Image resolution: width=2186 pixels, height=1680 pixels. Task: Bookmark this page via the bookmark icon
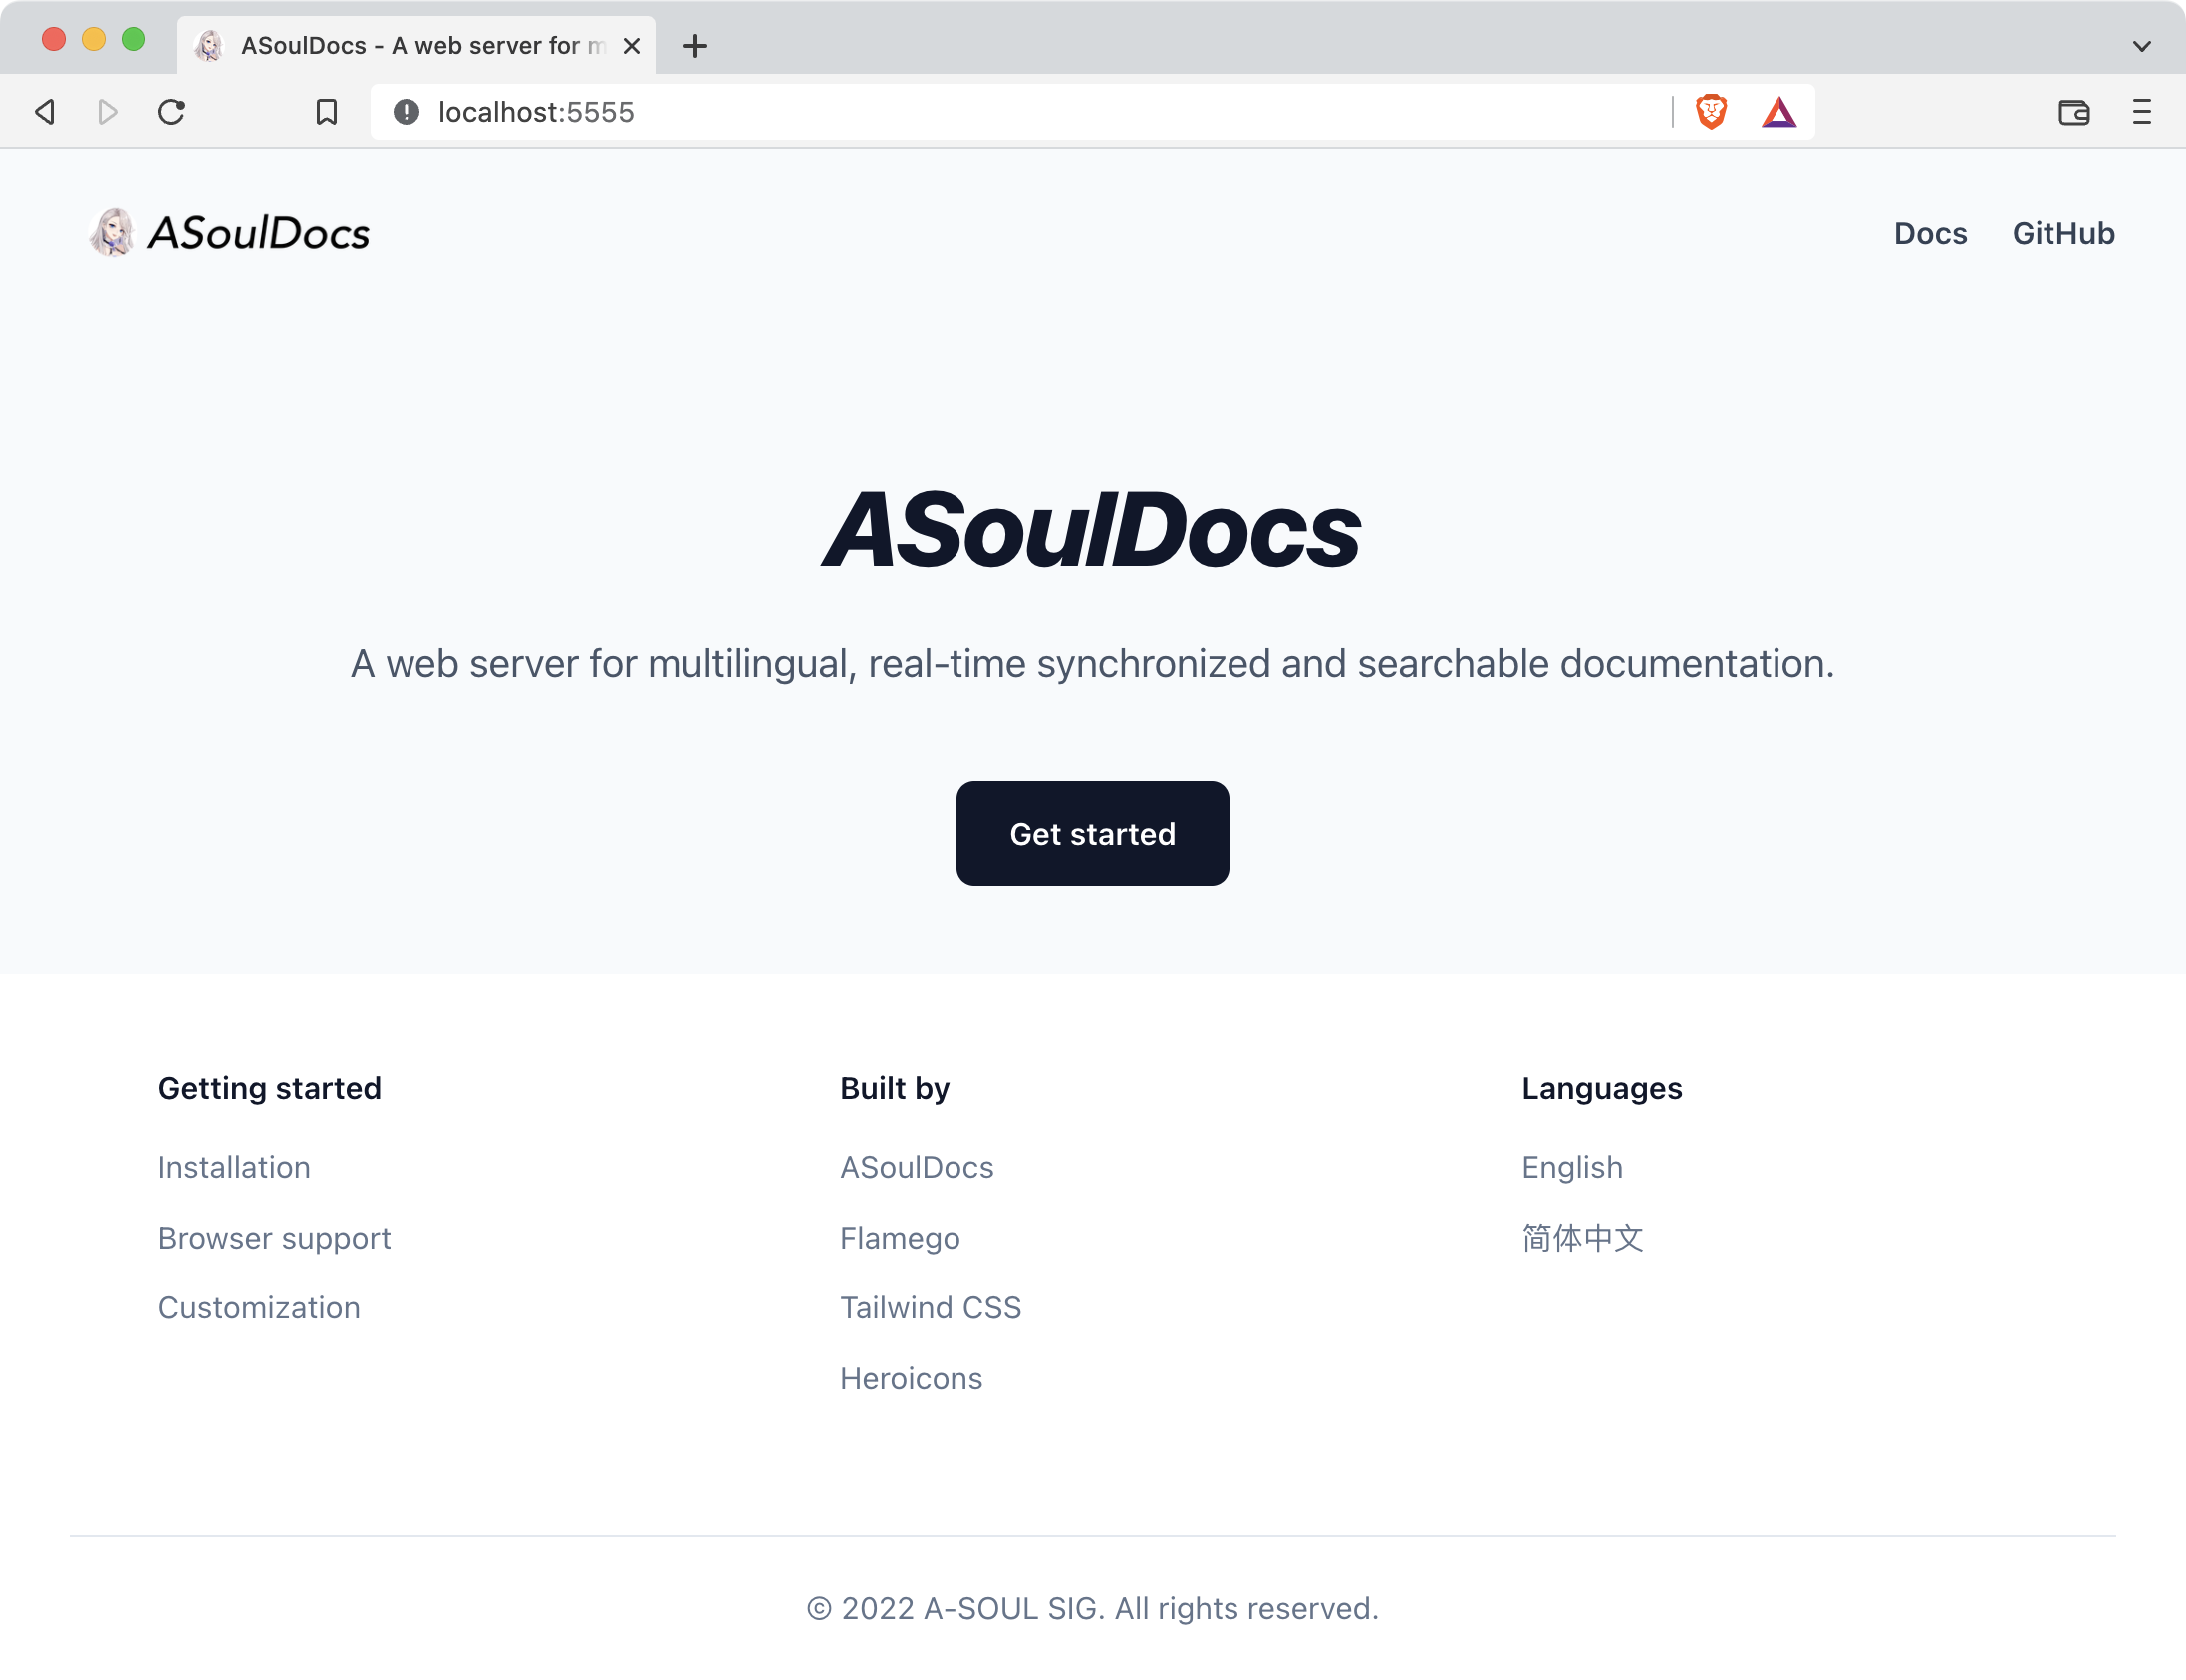coord(326,111)
